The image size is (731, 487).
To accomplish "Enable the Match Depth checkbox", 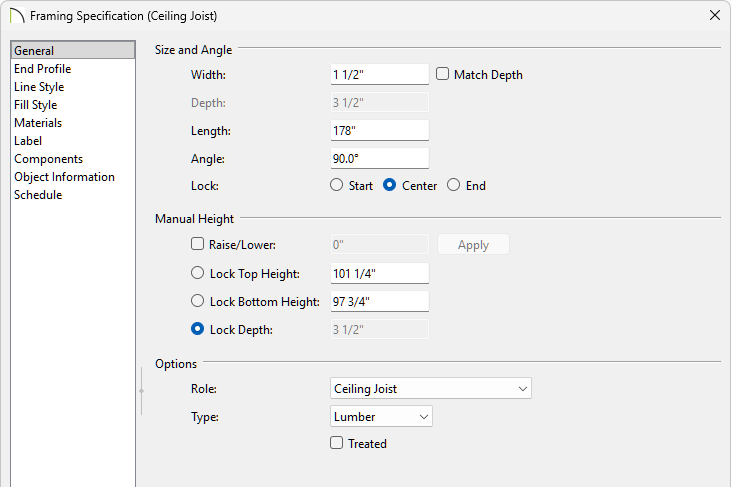I will (x=442, y=74).
